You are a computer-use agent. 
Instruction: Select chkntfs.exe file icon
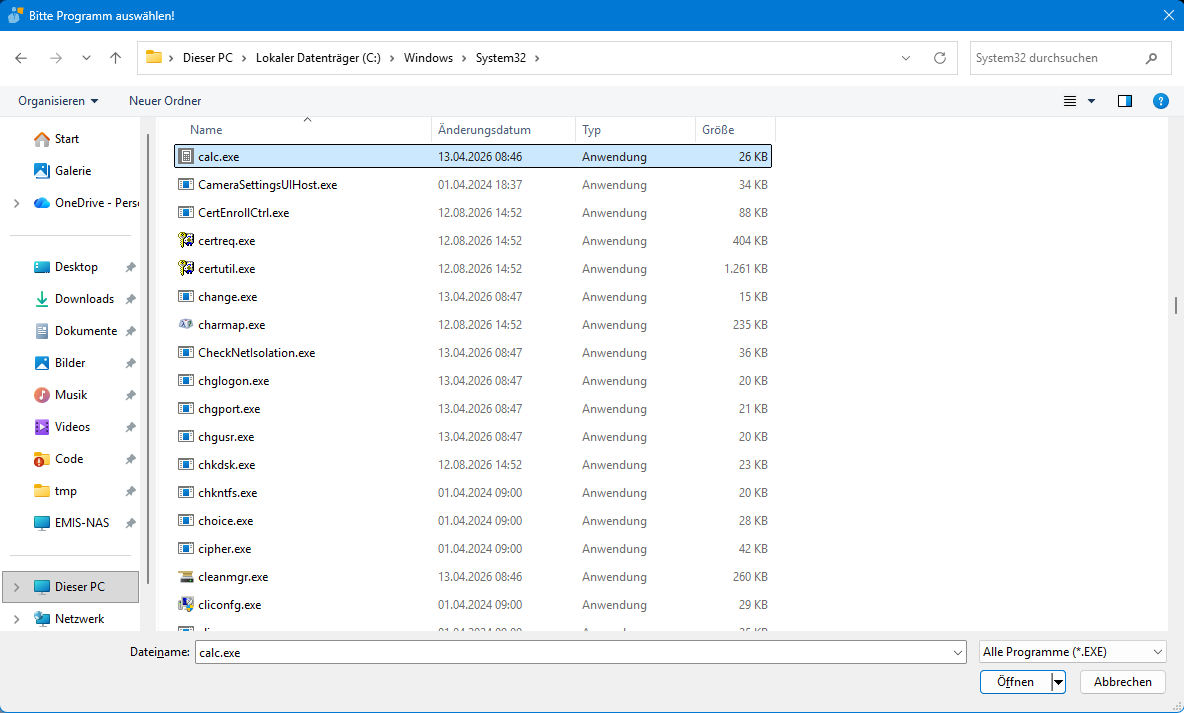tap(186, 492)
